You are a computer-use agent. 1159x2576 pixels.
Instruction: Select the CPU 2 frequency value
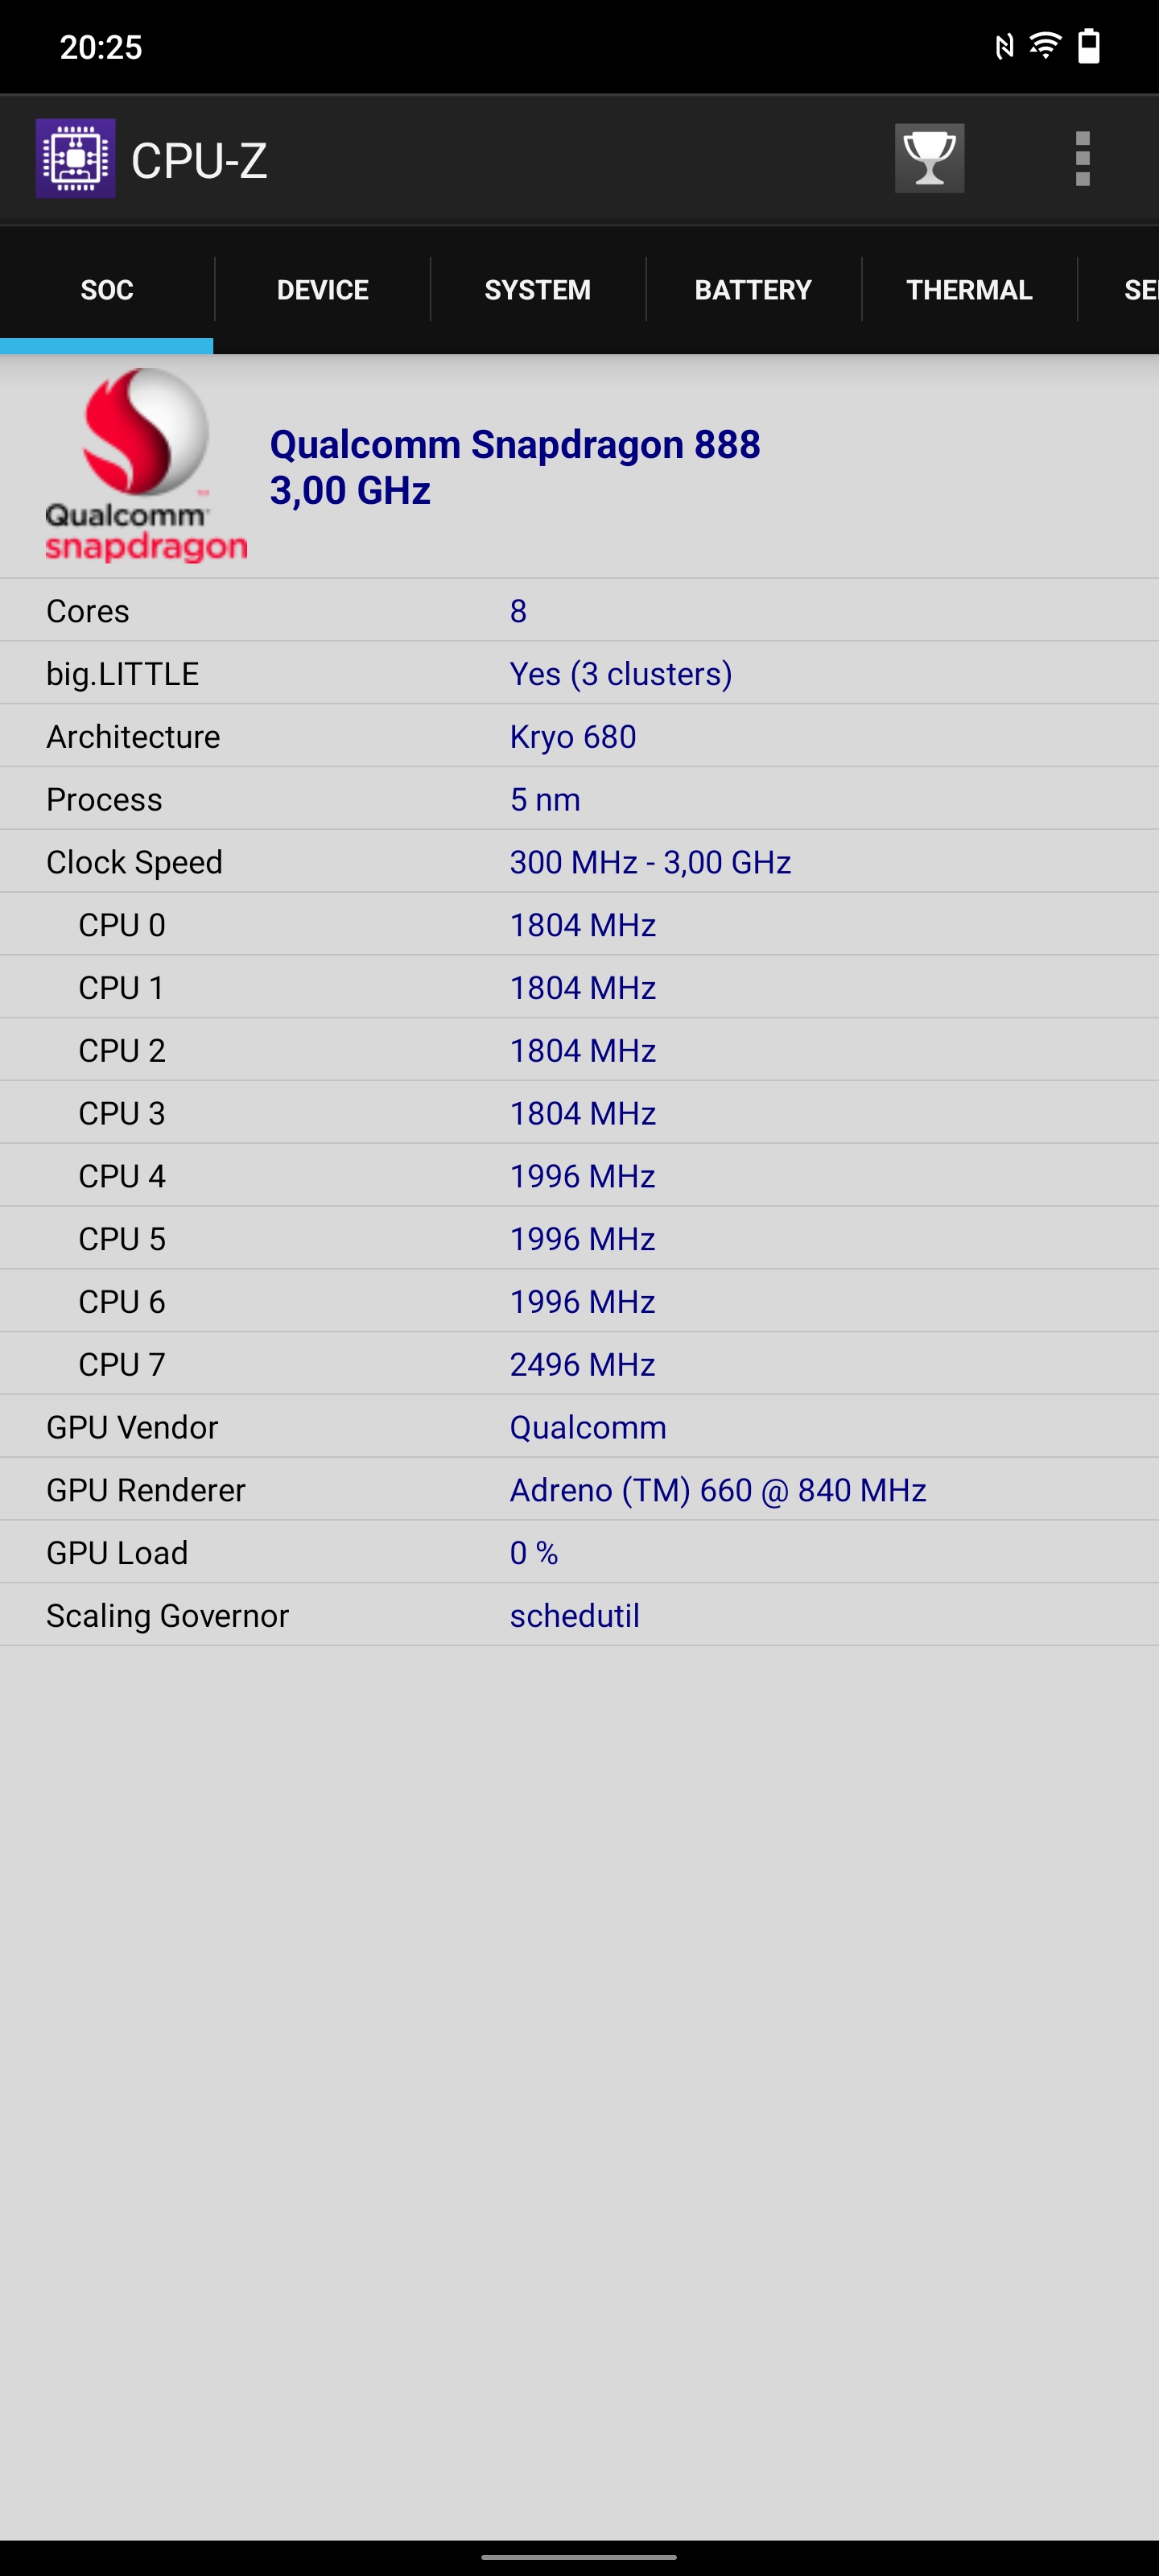pyautogui.click(x=583, y=1051)
